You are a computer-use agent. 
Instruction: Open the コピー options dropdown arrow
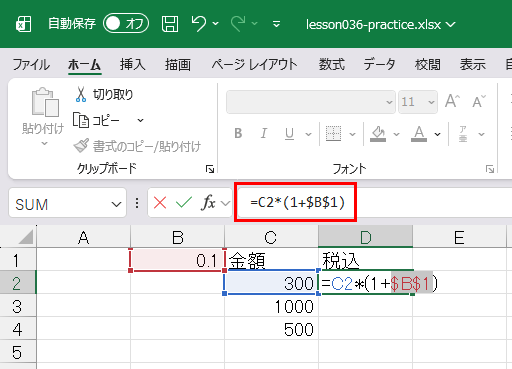[x=141, y=120]
